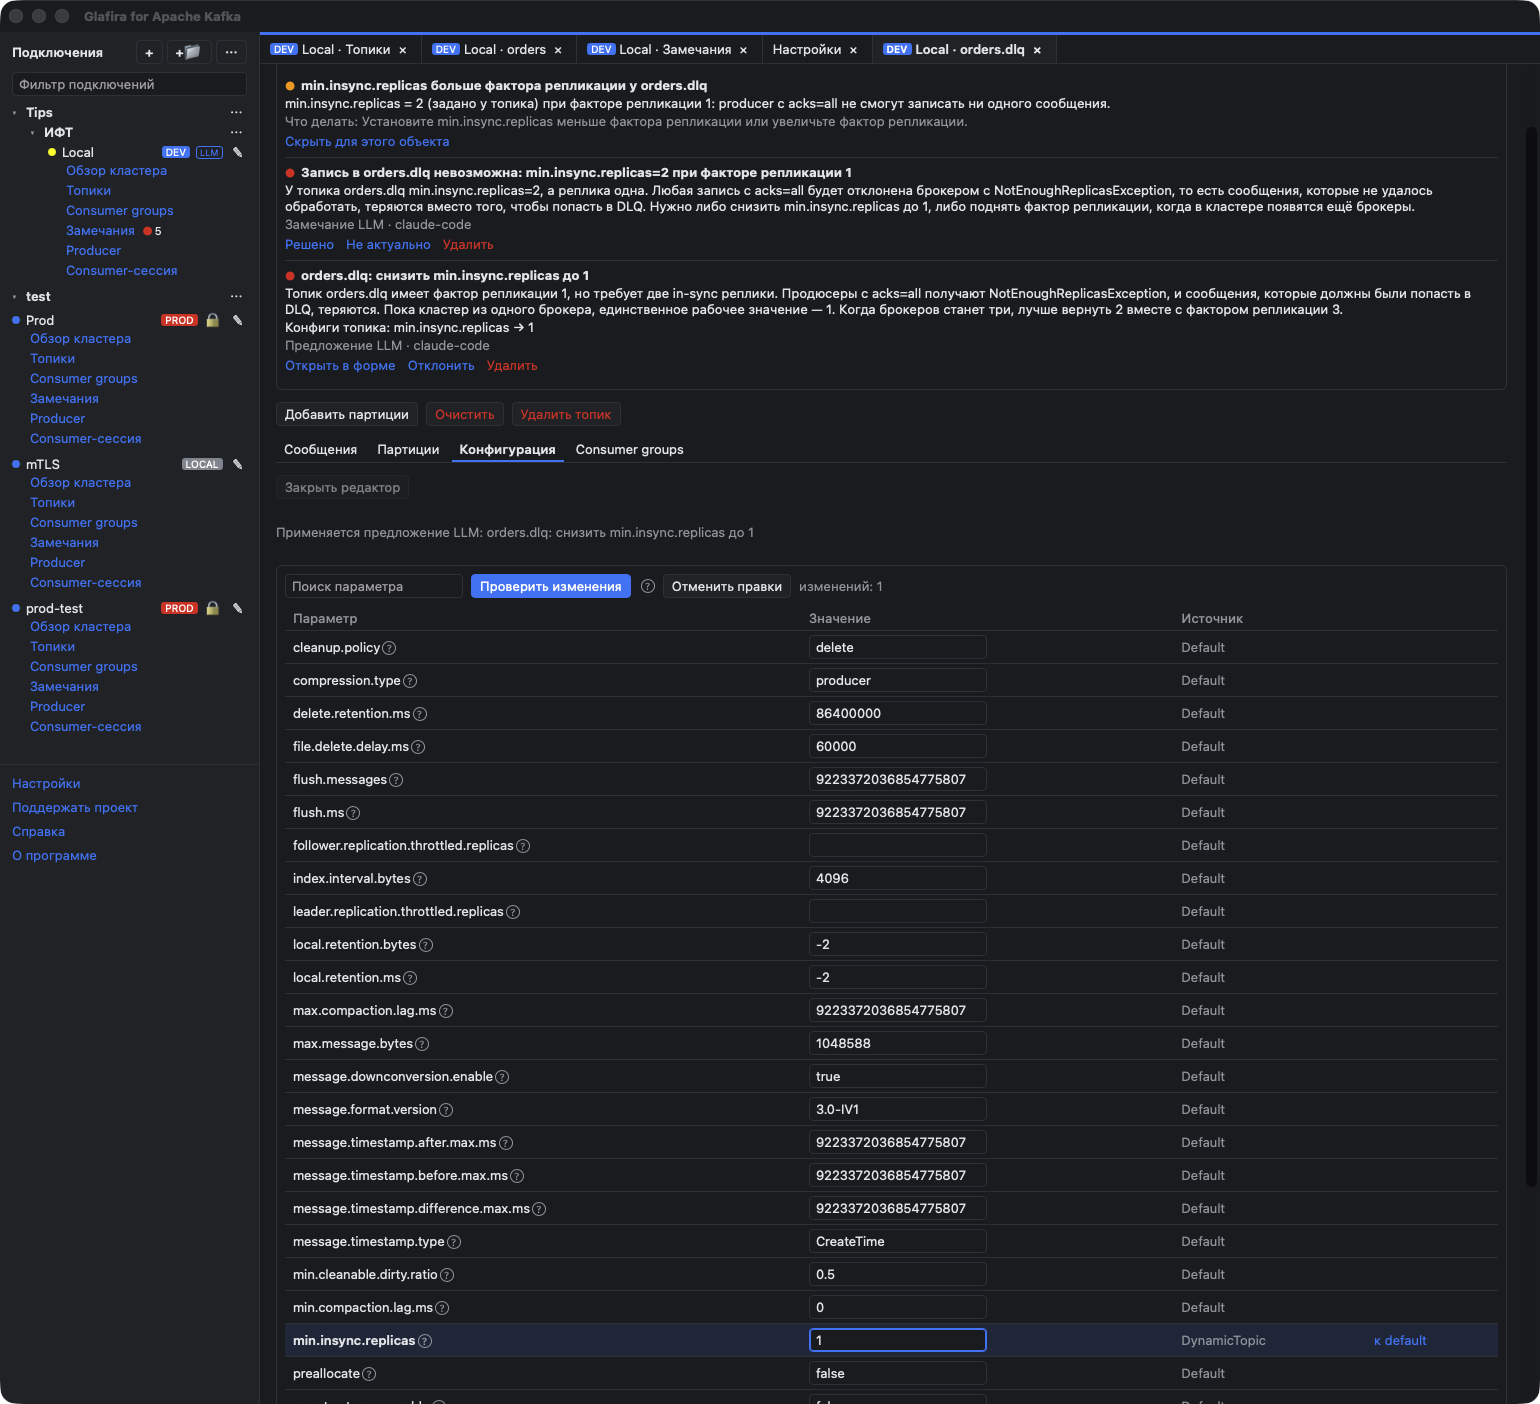The image size is (1540, 1404).
Task: Open the Tips group options menu
Action: click(x=236, y=112)
